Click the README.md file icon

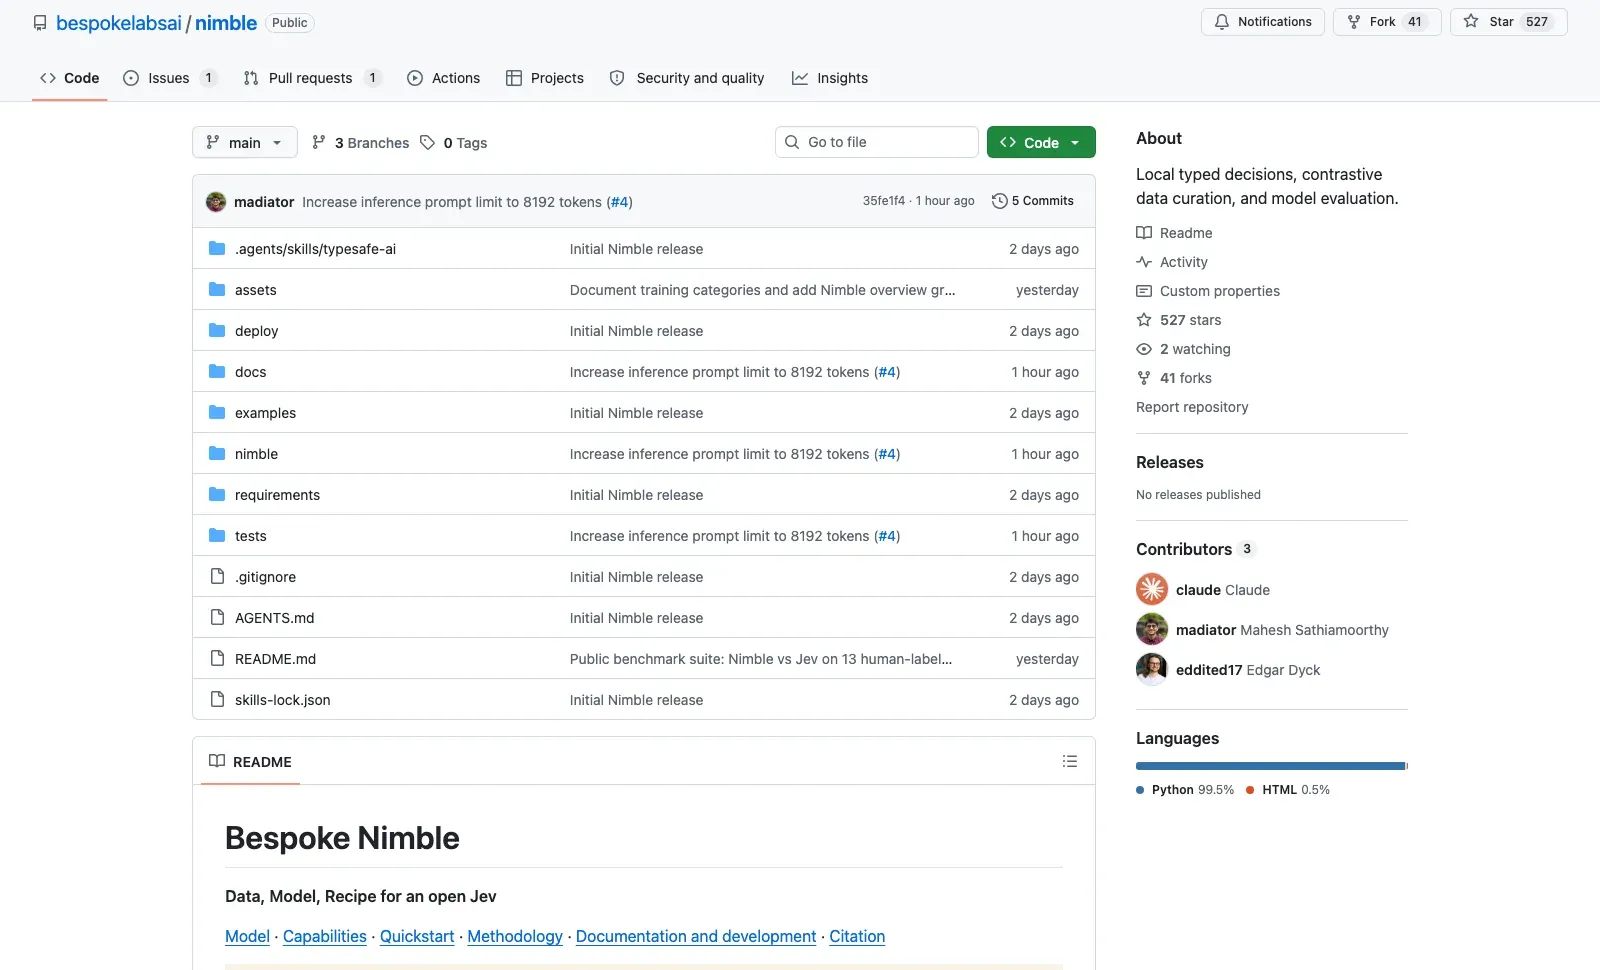217,658
